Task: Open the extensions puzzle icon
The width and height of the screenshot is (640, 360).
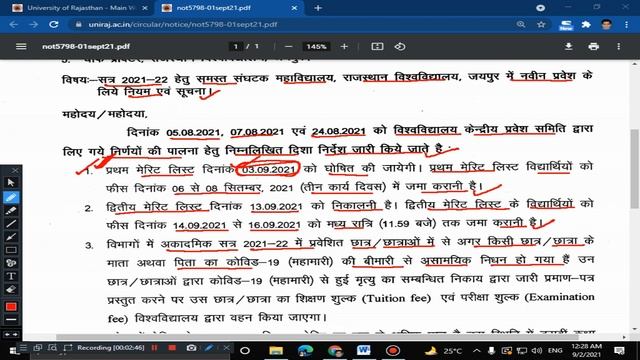Action: click(586, 24)
